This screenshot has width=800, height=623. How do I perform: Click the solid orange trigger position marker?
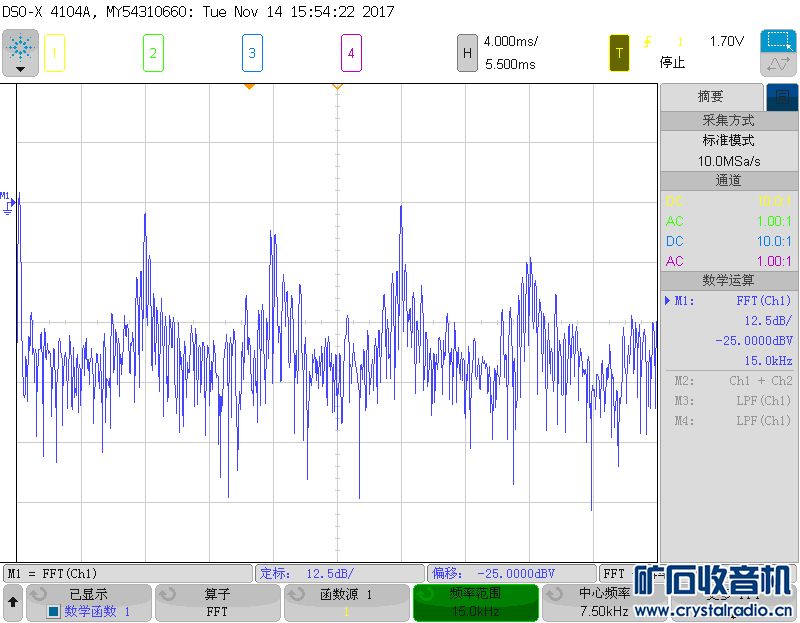click(249, 87)
